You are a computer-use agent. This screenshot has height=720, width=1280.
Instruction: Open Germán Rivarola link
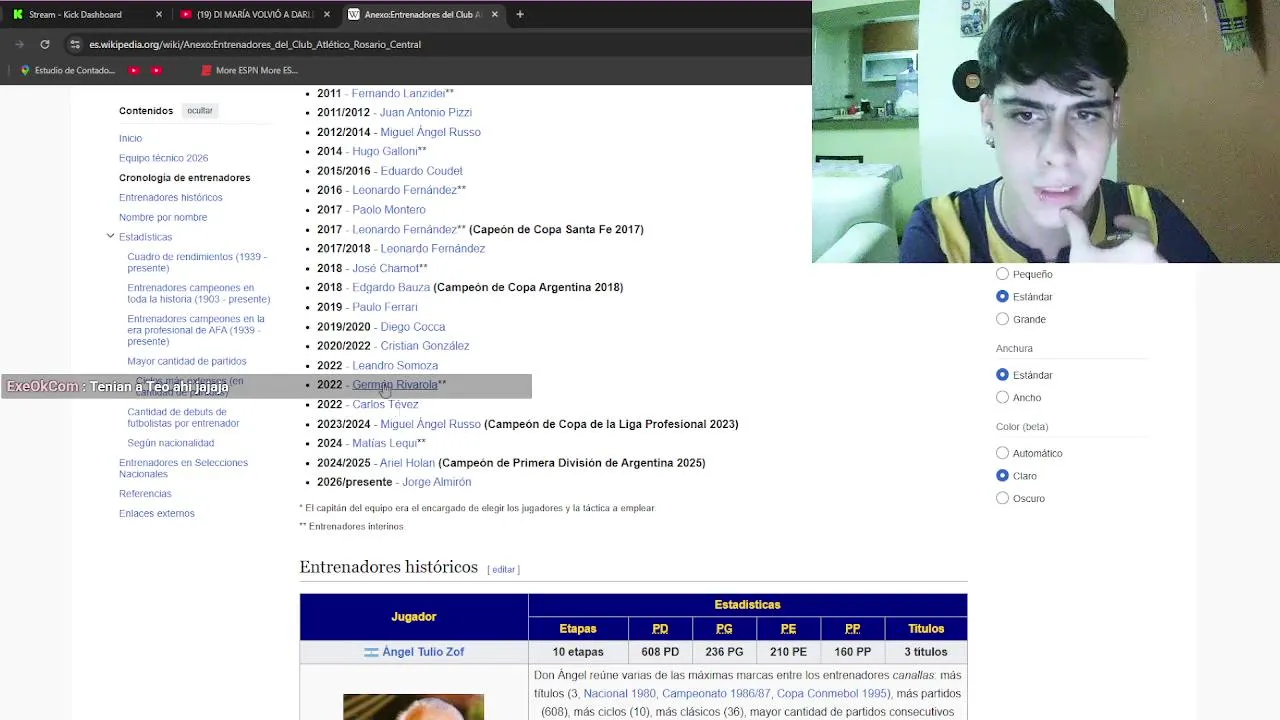(x=394, y=385)
